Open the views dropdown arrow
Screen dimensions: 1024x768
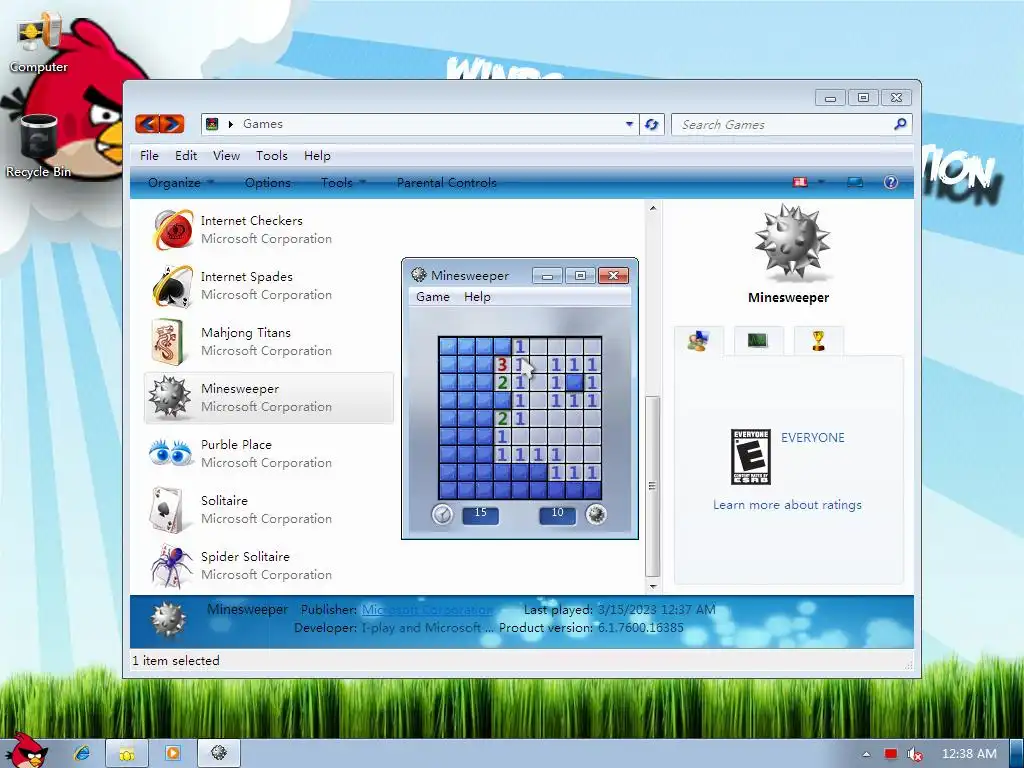click(821, 182)
